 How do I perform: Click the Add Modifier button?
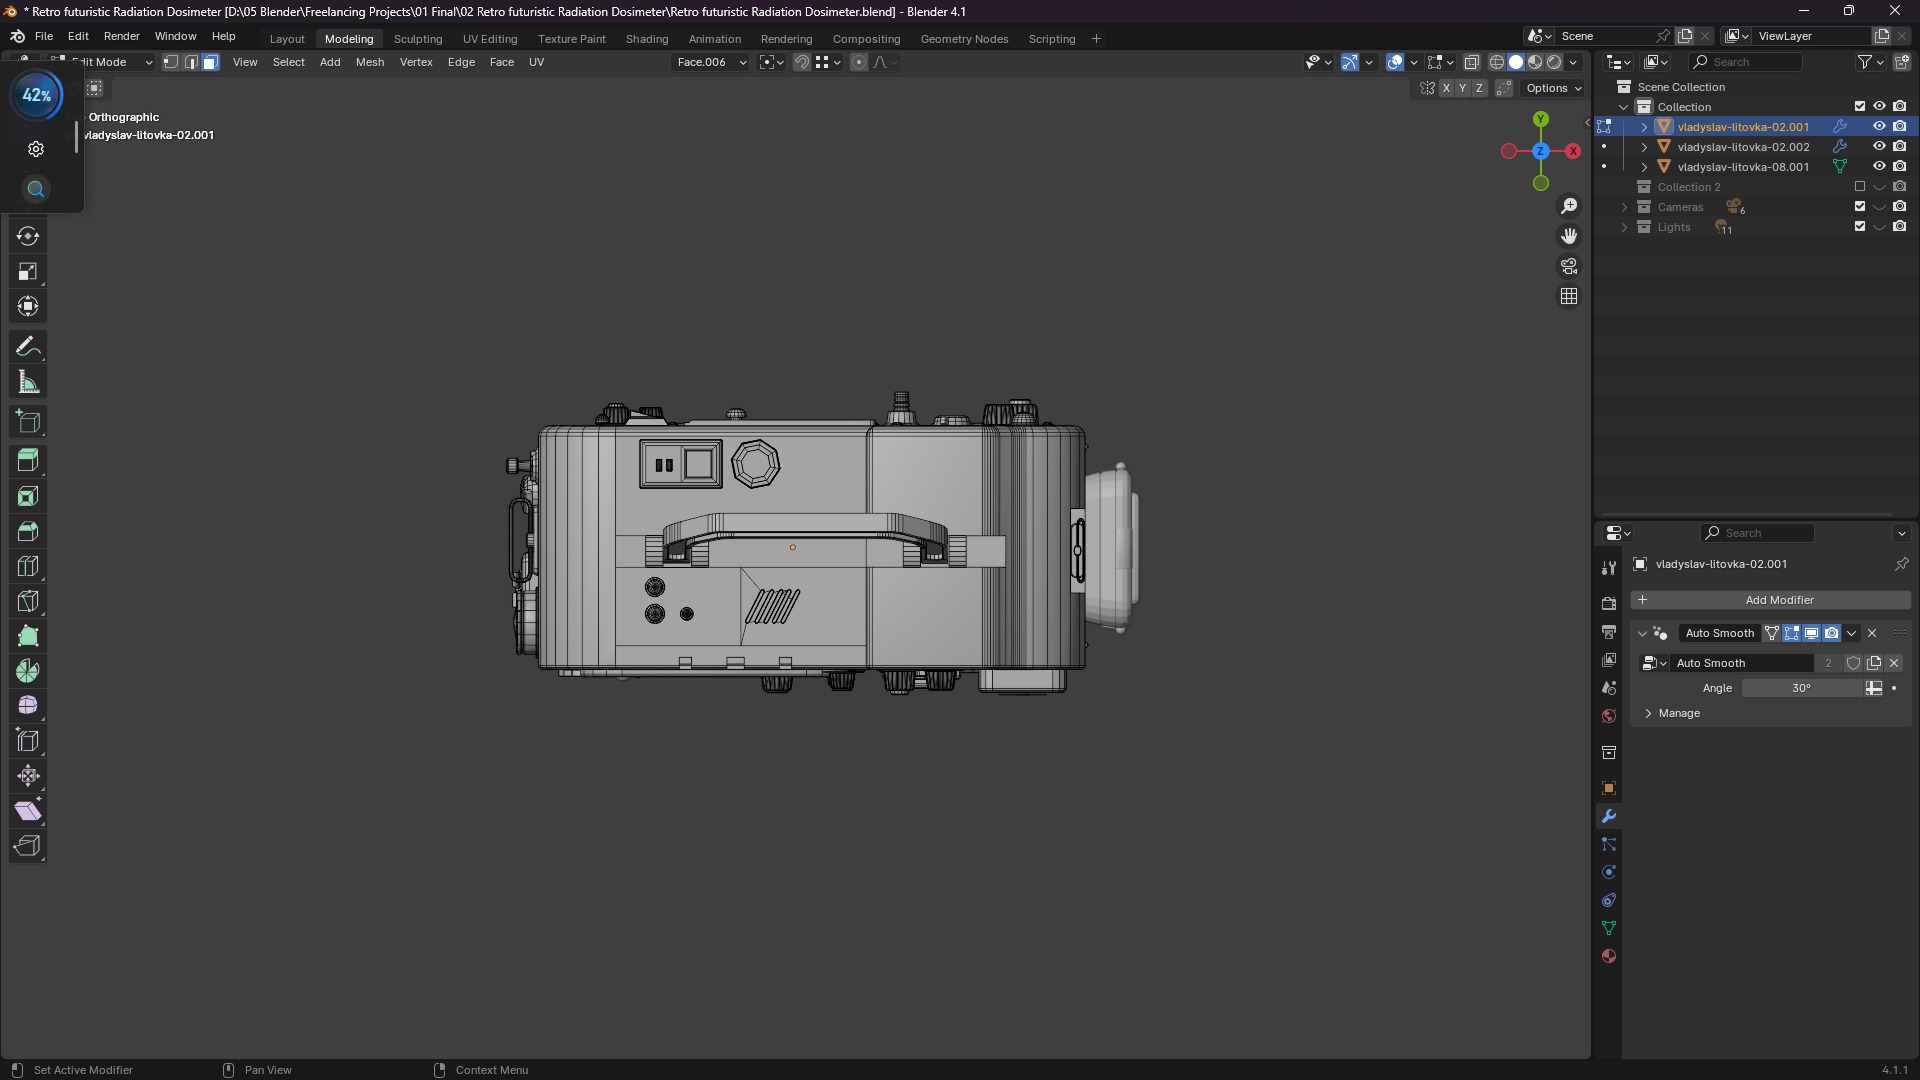tap(1770, 600)
